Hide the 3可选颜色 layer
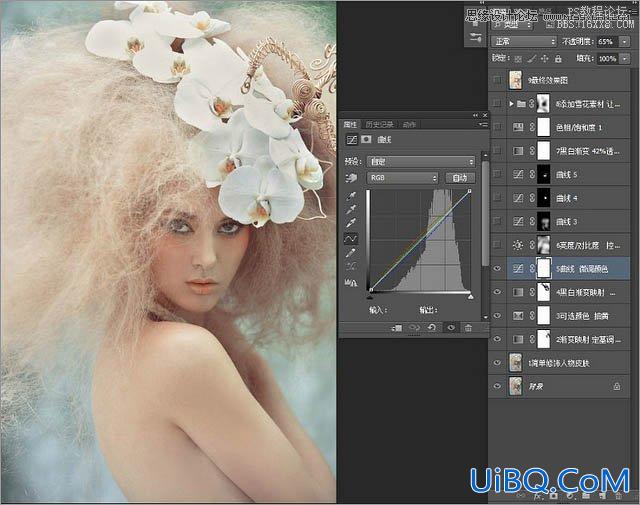 pyautogui.click(x=497, y=316)
